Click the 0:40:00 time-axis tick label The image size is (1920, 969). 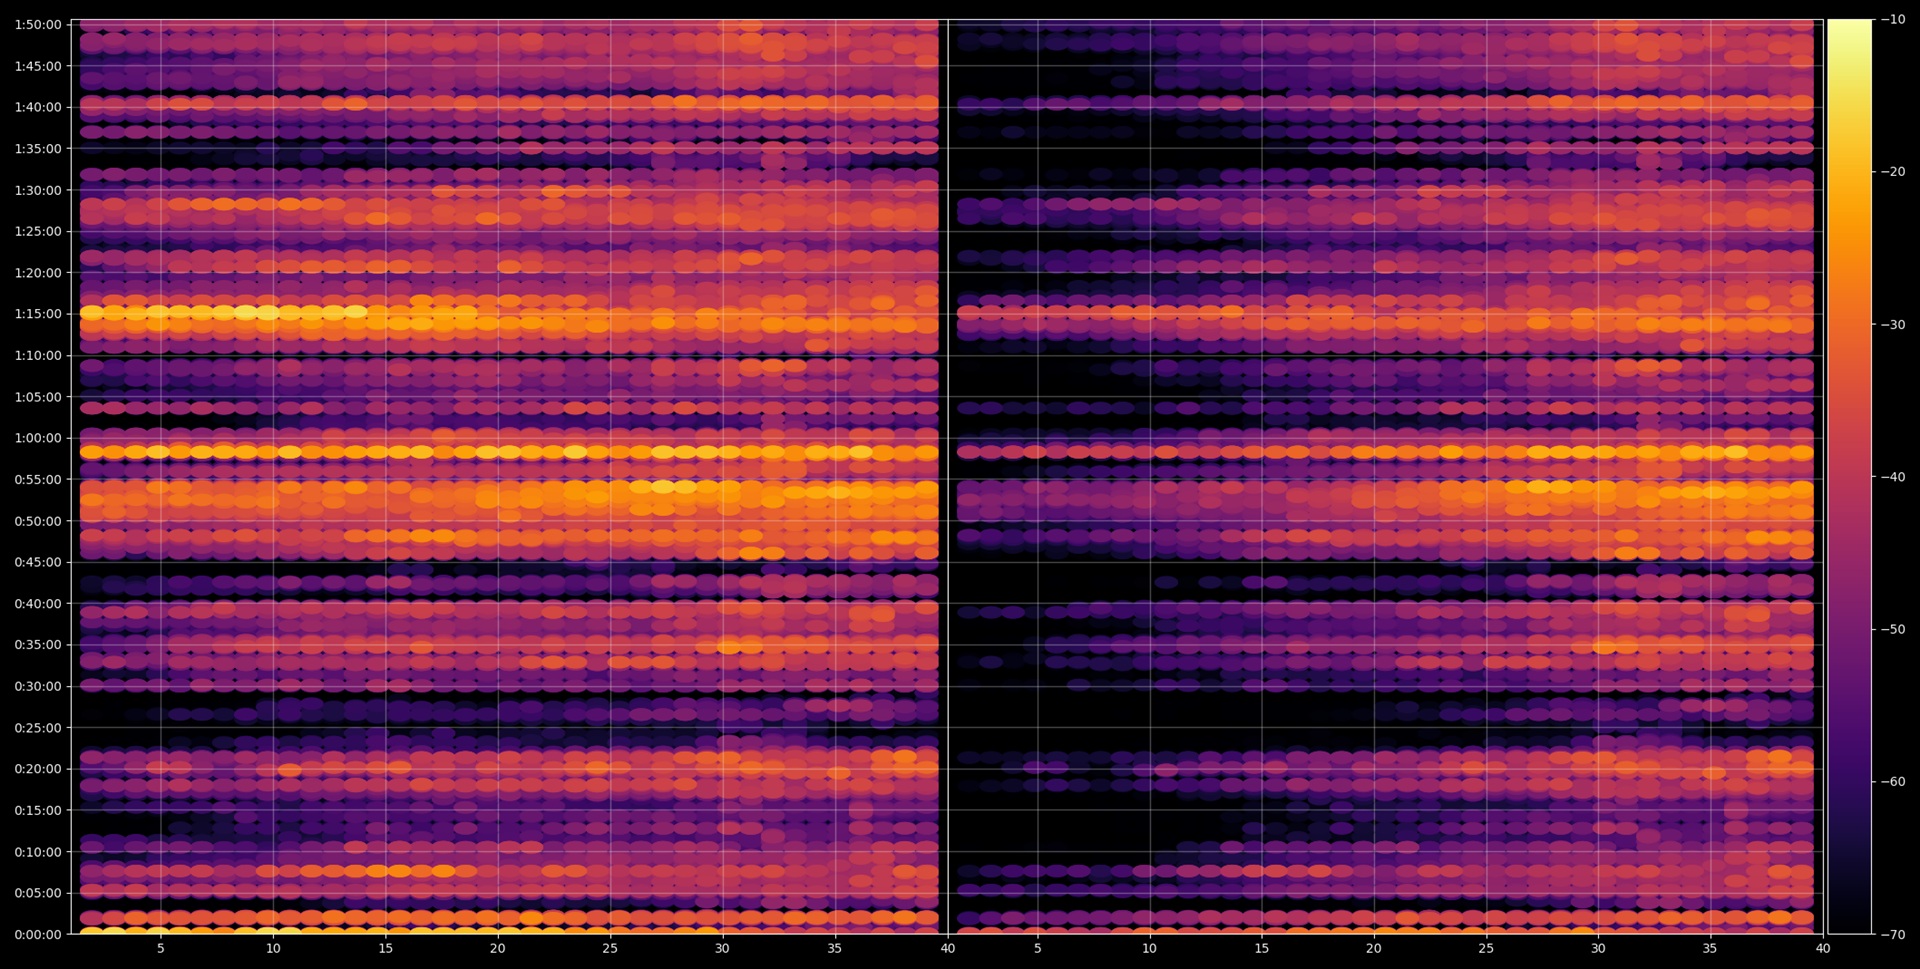[x=38, y=604]
